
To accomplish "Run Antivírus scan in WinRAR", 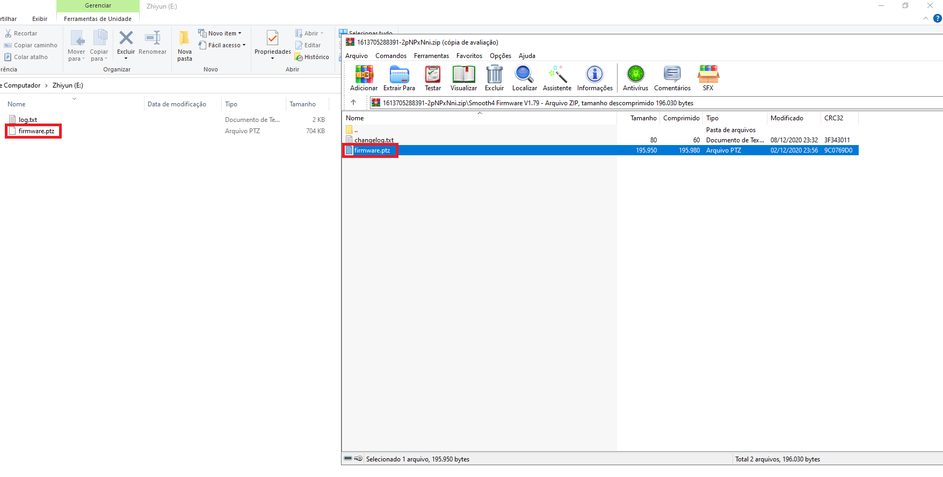I will pyautogui.click(x=635, y=78).
